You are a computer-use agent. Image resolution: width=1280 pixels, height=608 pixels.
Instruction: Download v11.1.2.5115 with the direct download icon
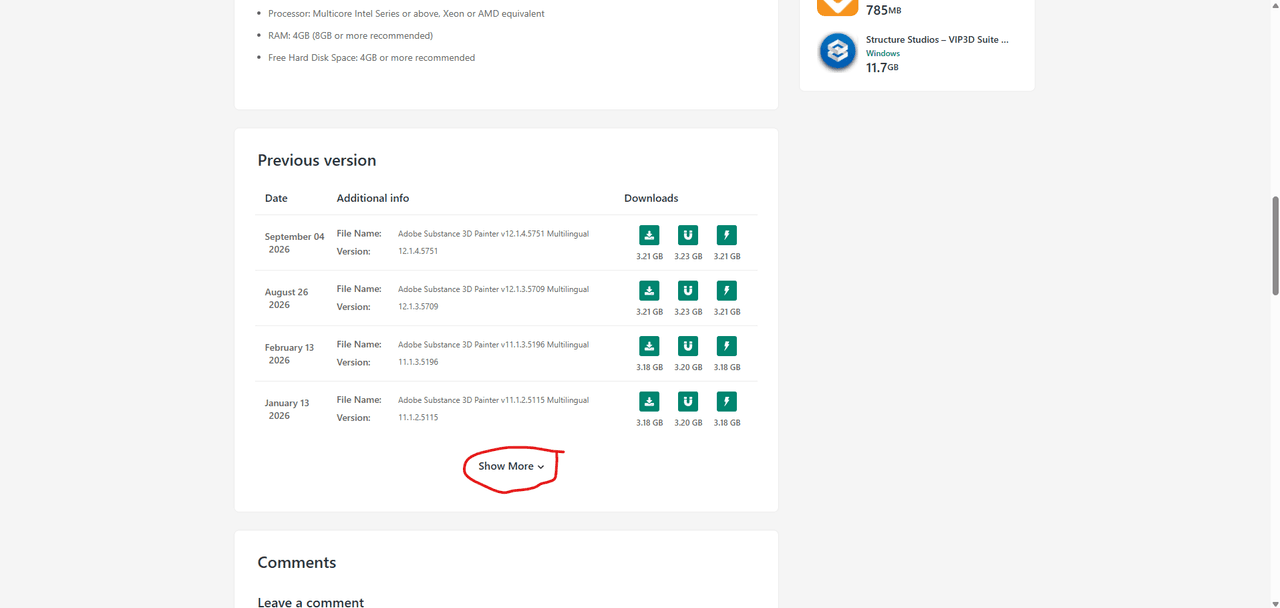click(x=649, y=402)
